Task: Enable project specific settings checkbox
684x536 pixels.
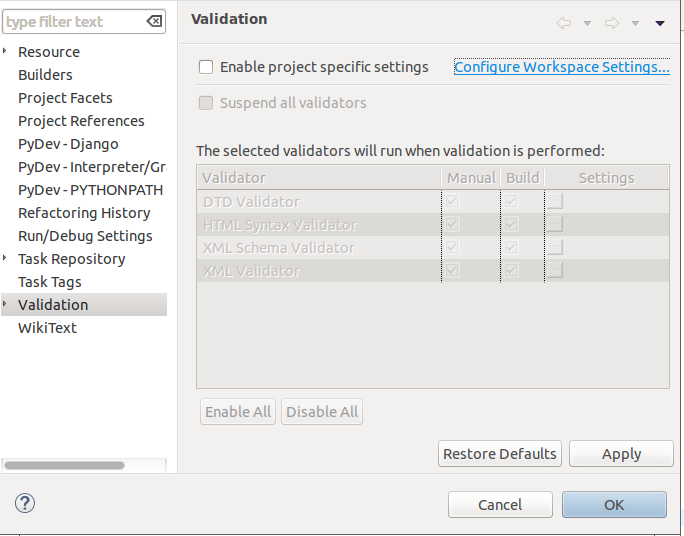Action: click(206, 67)
